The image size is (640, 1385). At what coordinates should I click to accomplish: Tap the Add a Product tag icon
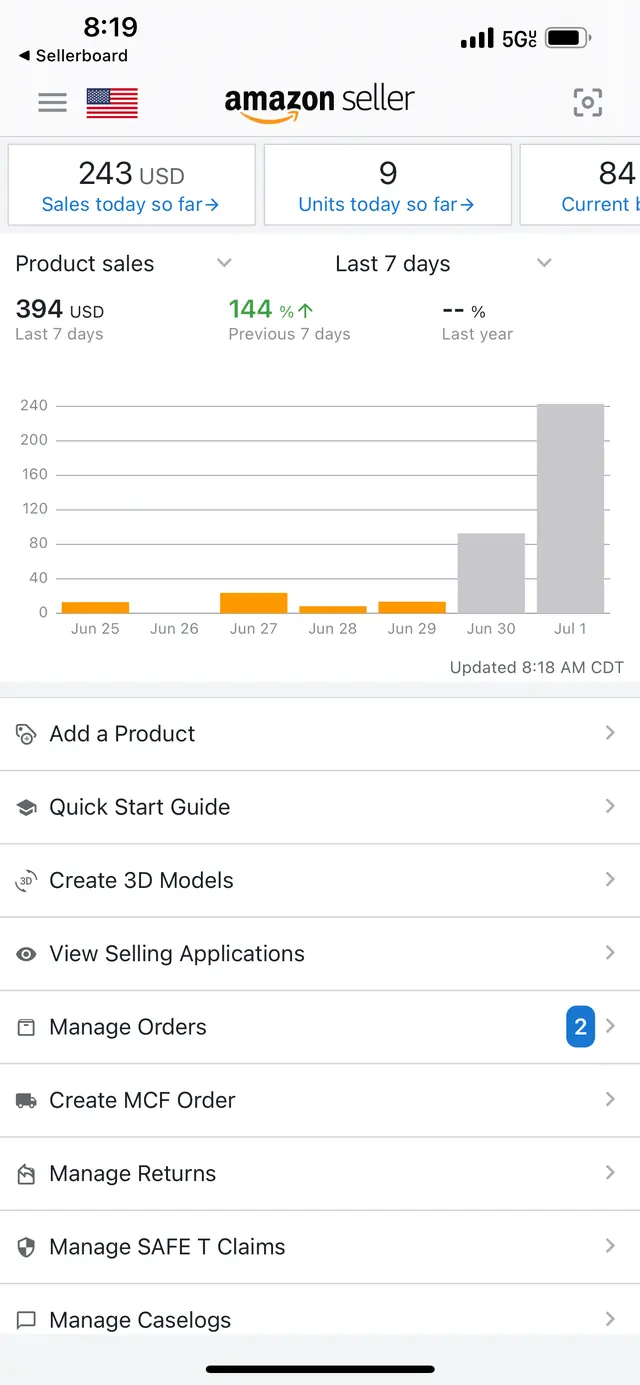click(26, 734)
